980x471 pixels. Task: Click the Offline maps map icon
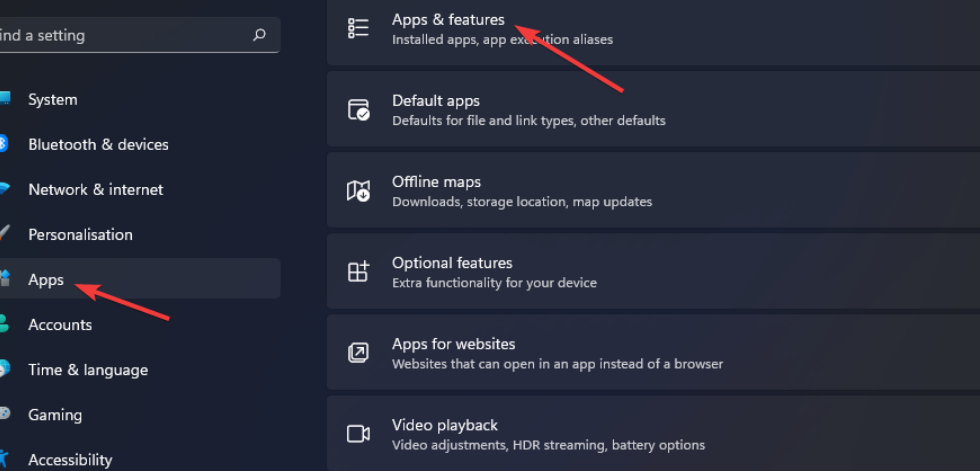point(358,191)
